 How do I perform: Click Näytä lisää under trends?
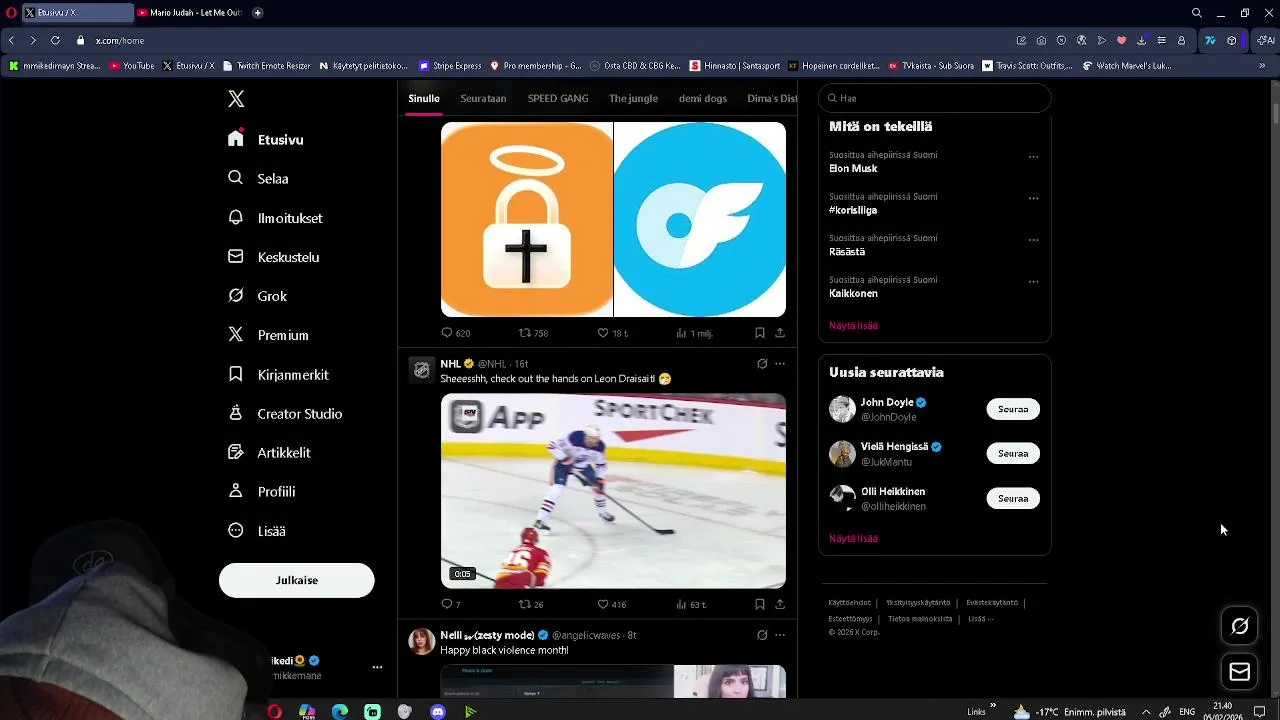853,326
